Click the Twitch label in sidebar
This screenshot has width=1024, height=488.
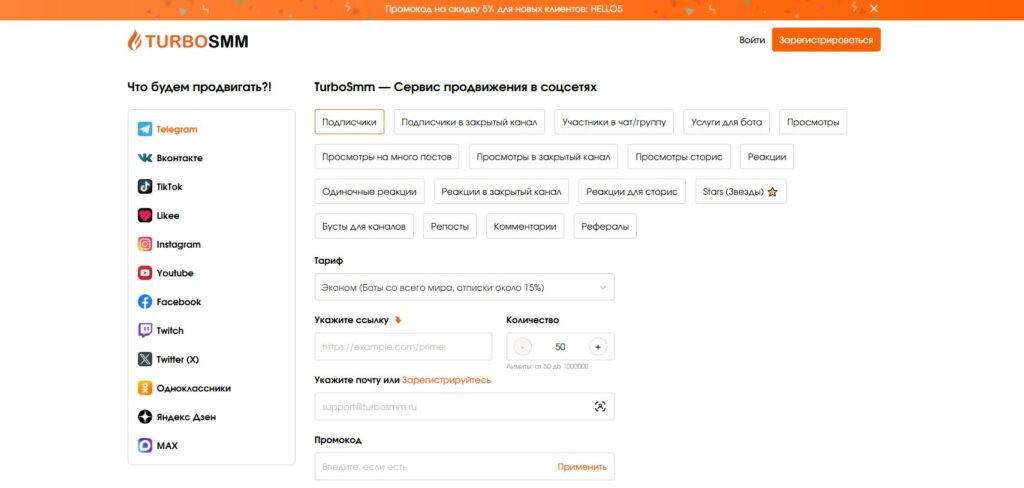coord(170,331)
